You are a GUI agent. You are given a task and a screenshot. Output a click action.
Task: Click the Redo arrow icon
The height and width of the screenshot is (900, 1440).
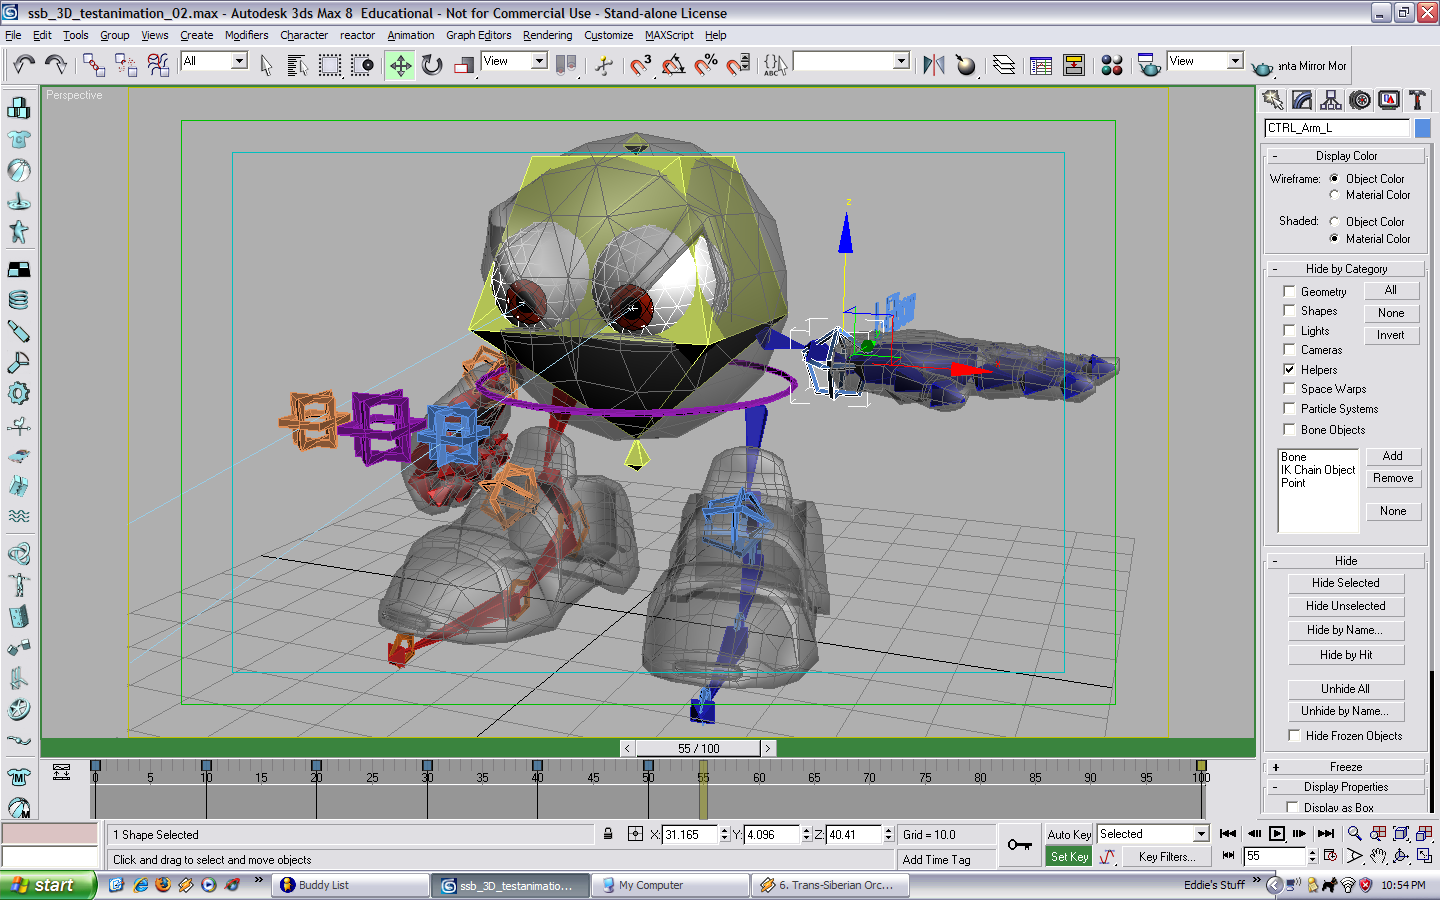tap(56, 65)
